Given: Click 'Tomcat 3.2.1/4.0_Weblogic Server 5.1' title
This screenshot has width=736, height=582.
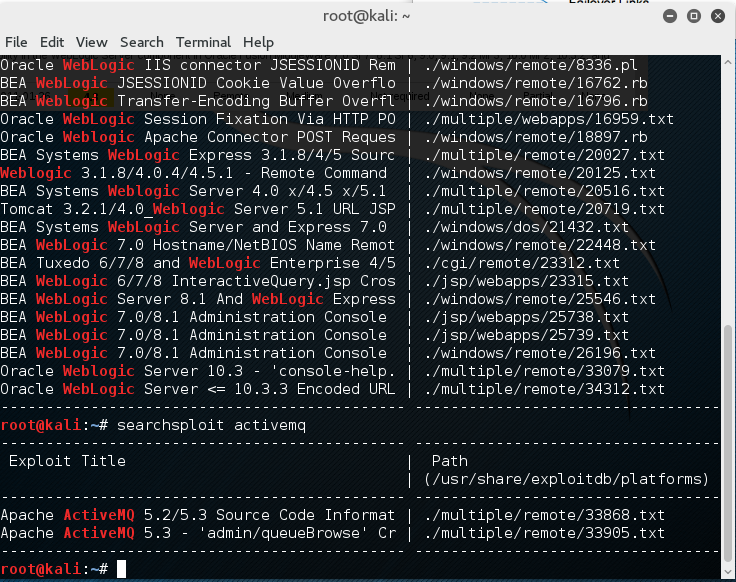Looking at the screenshot, I should tap(198, 209).
